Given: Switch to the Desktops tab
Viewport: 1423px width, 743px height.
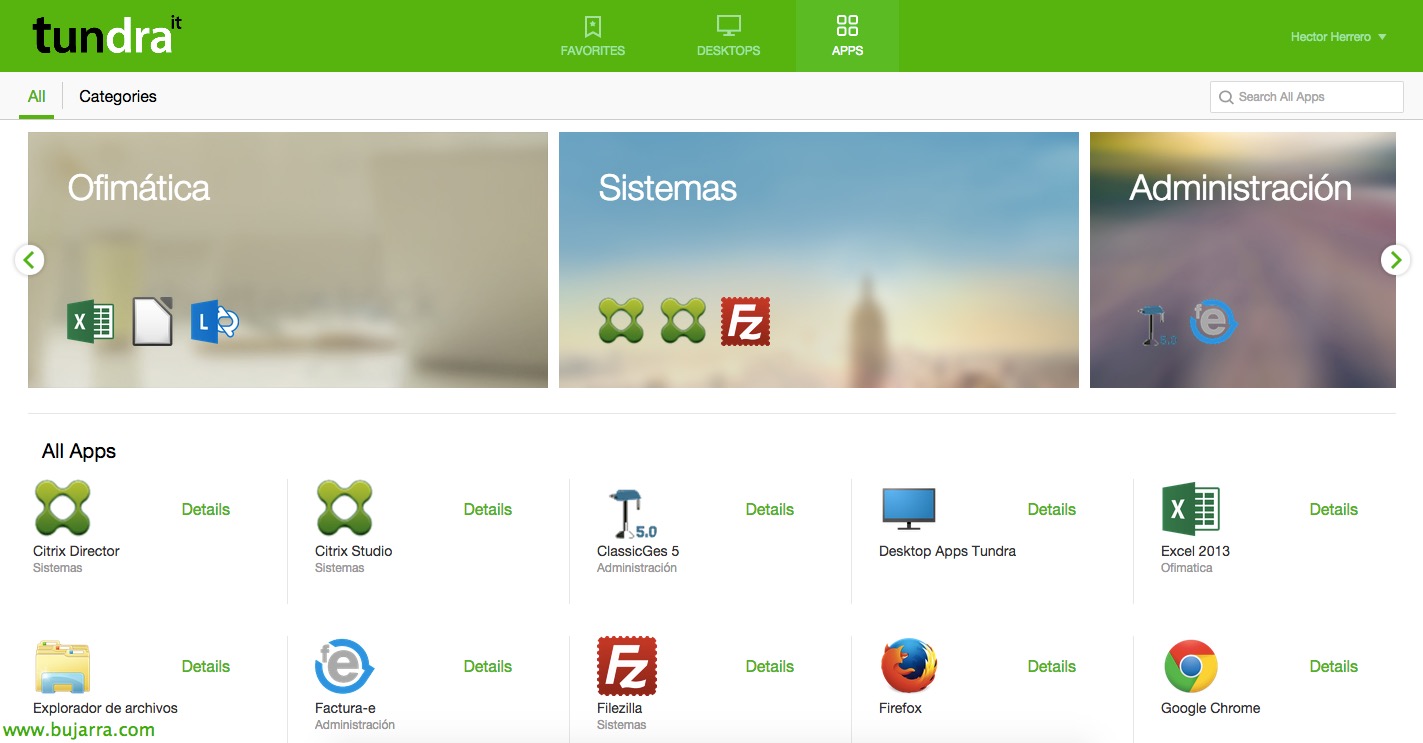Looking at the screenshot, I should tap(728, 36).
